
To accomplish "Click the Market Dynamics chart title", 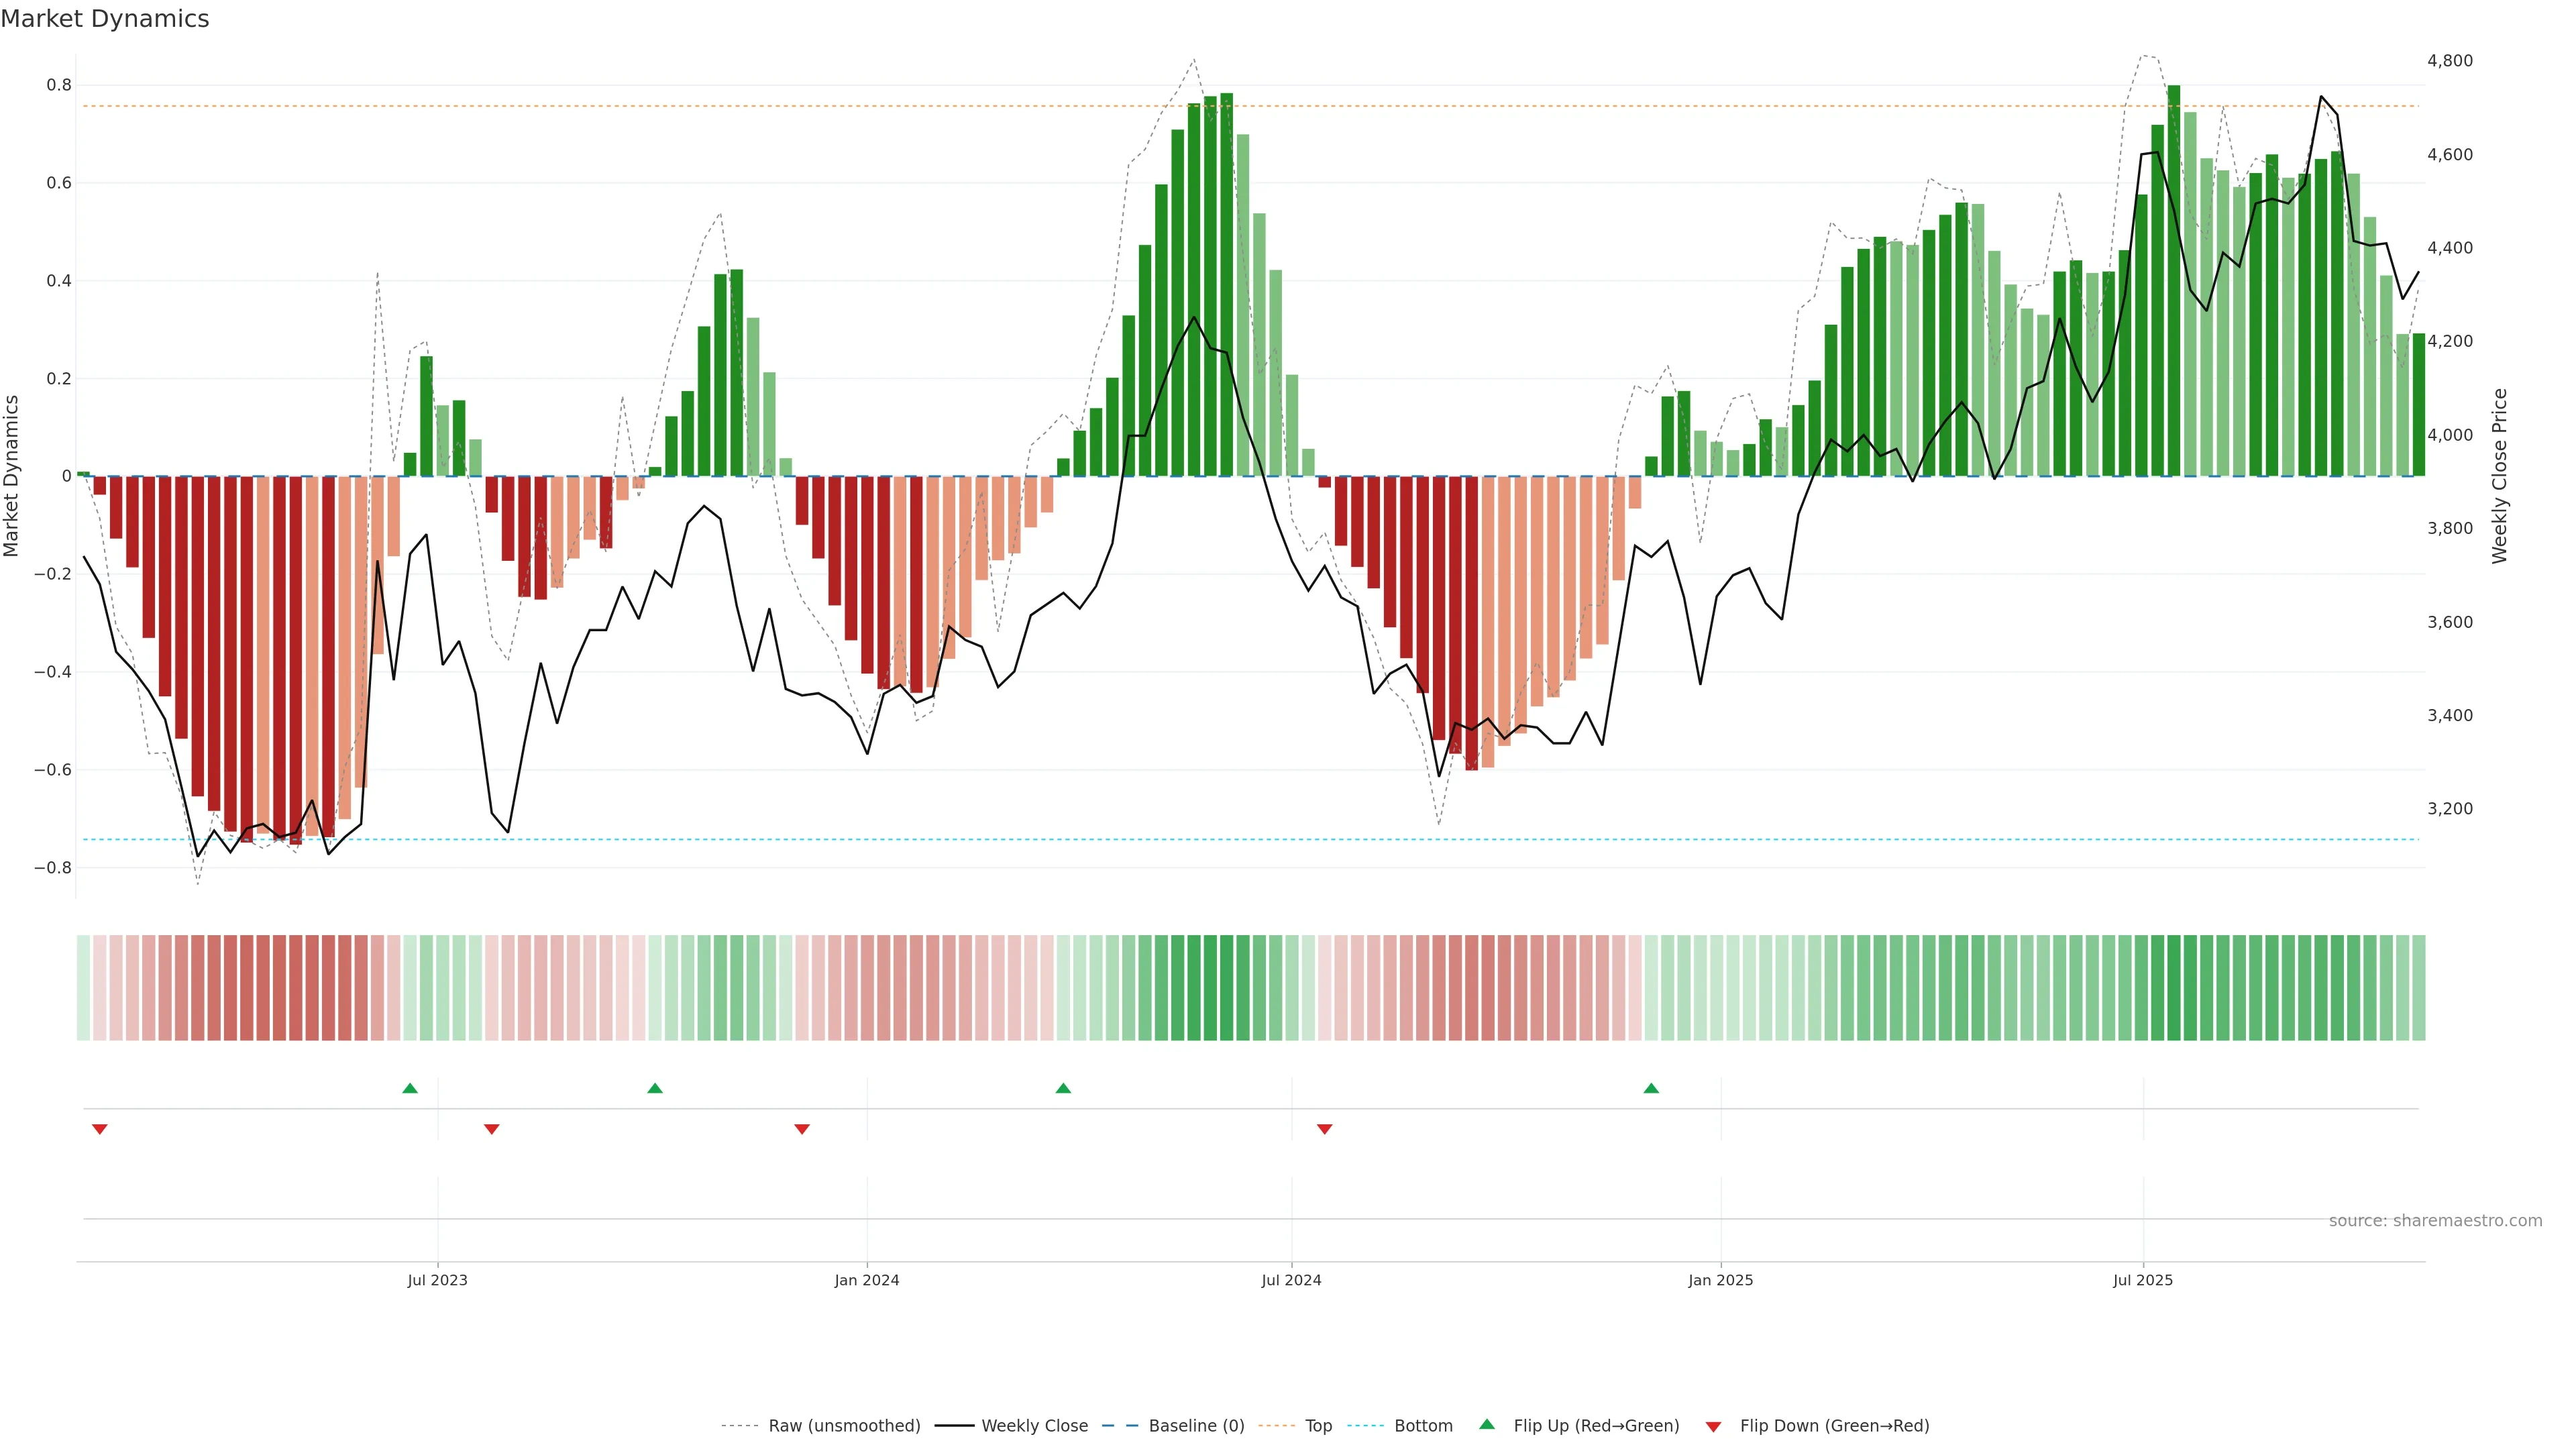I will click(105, 19).
